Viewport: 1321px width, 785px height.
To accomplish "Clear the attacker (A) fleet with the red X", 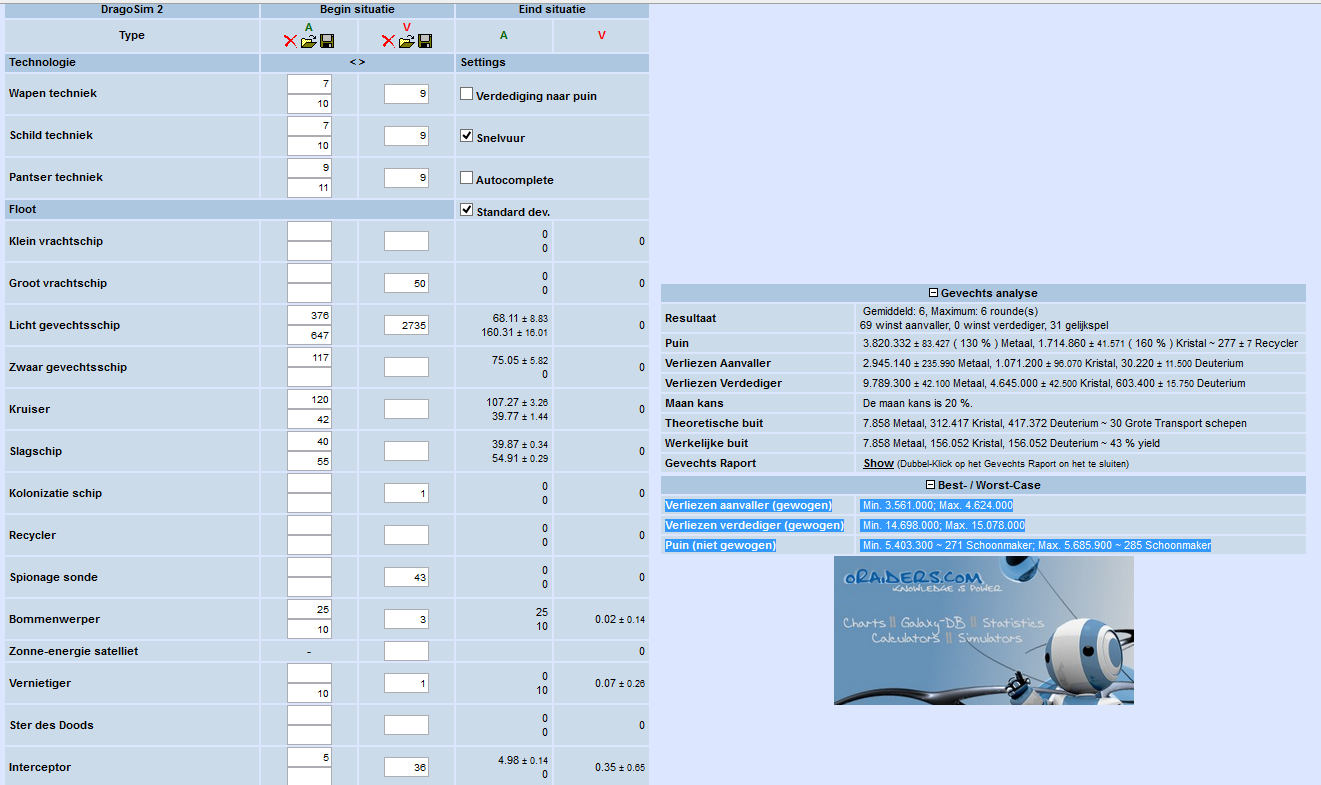I will 290,41.
